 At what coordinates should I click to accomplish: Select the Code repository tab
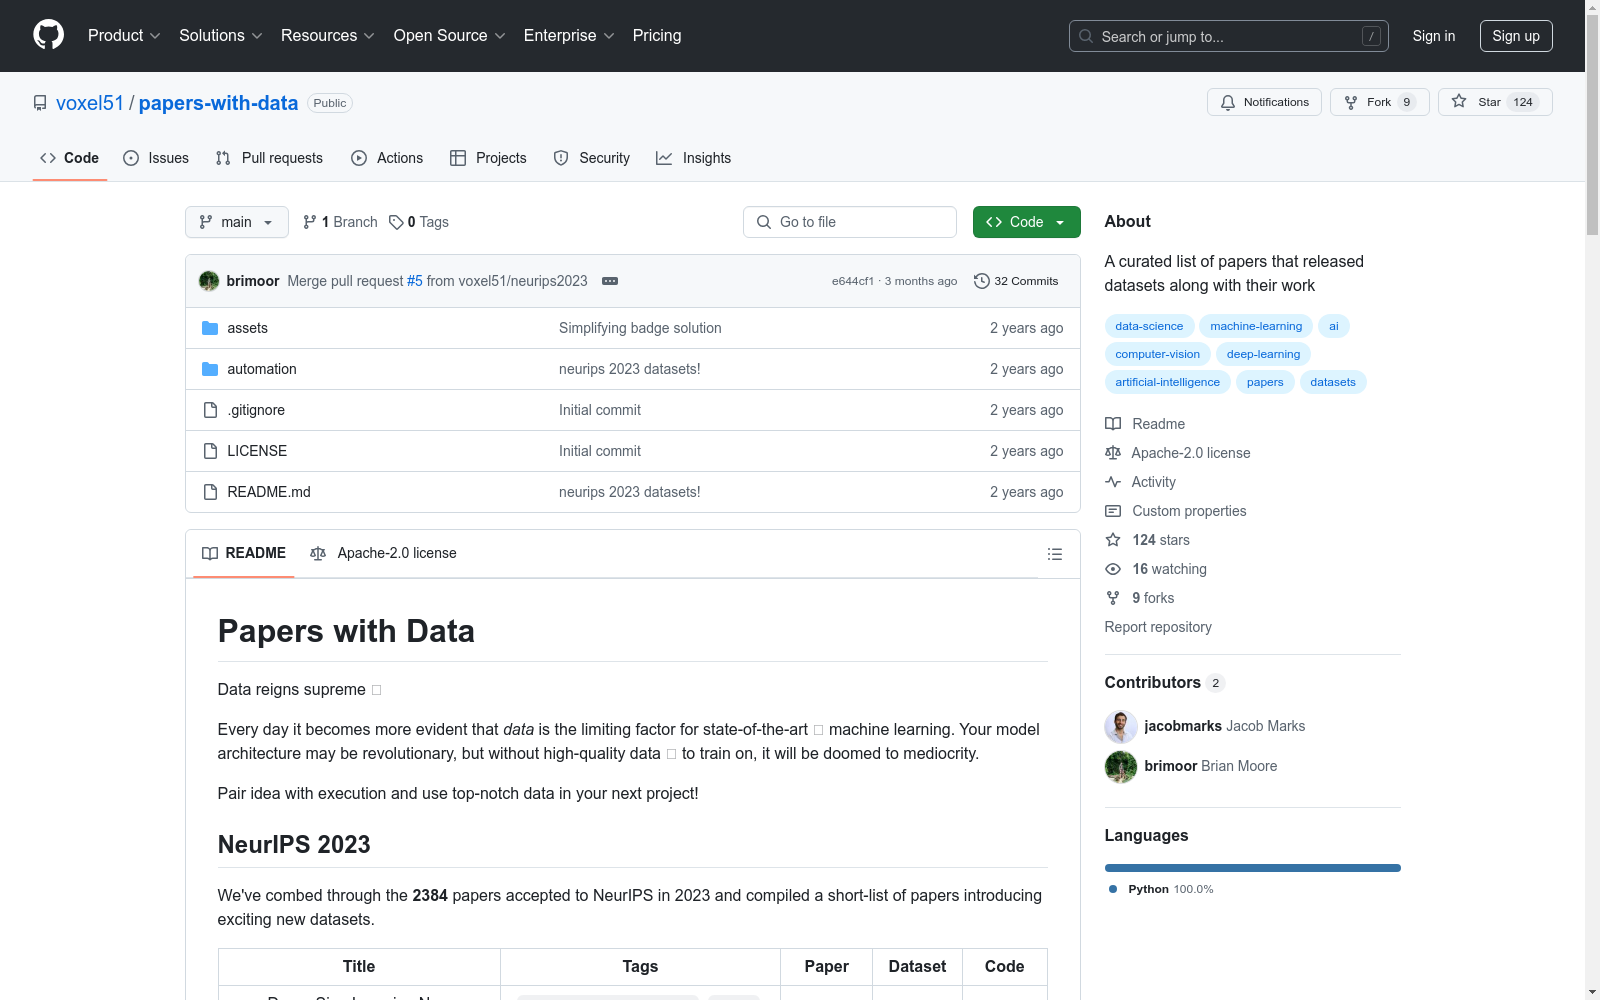point(70,158)
